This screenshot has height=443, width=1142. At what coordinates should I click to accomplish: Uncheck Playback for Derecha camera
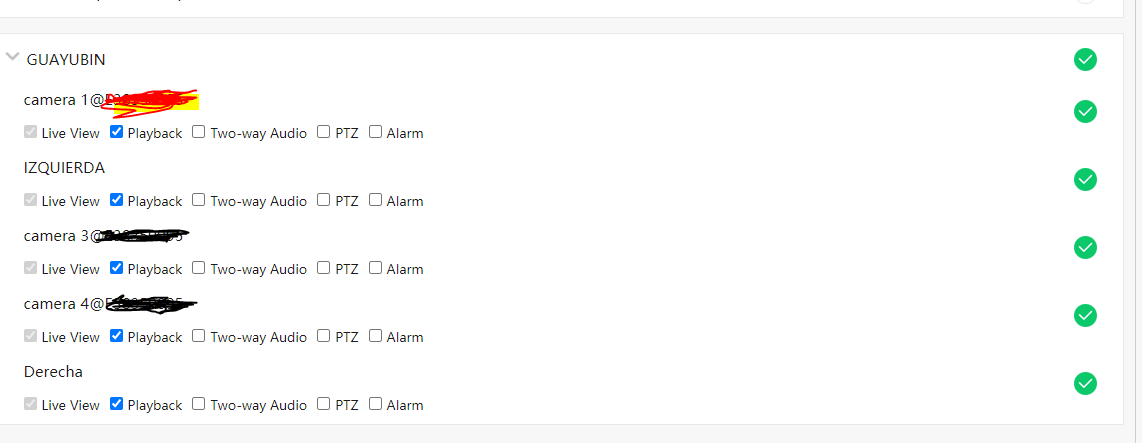click(x=117, y=404)
